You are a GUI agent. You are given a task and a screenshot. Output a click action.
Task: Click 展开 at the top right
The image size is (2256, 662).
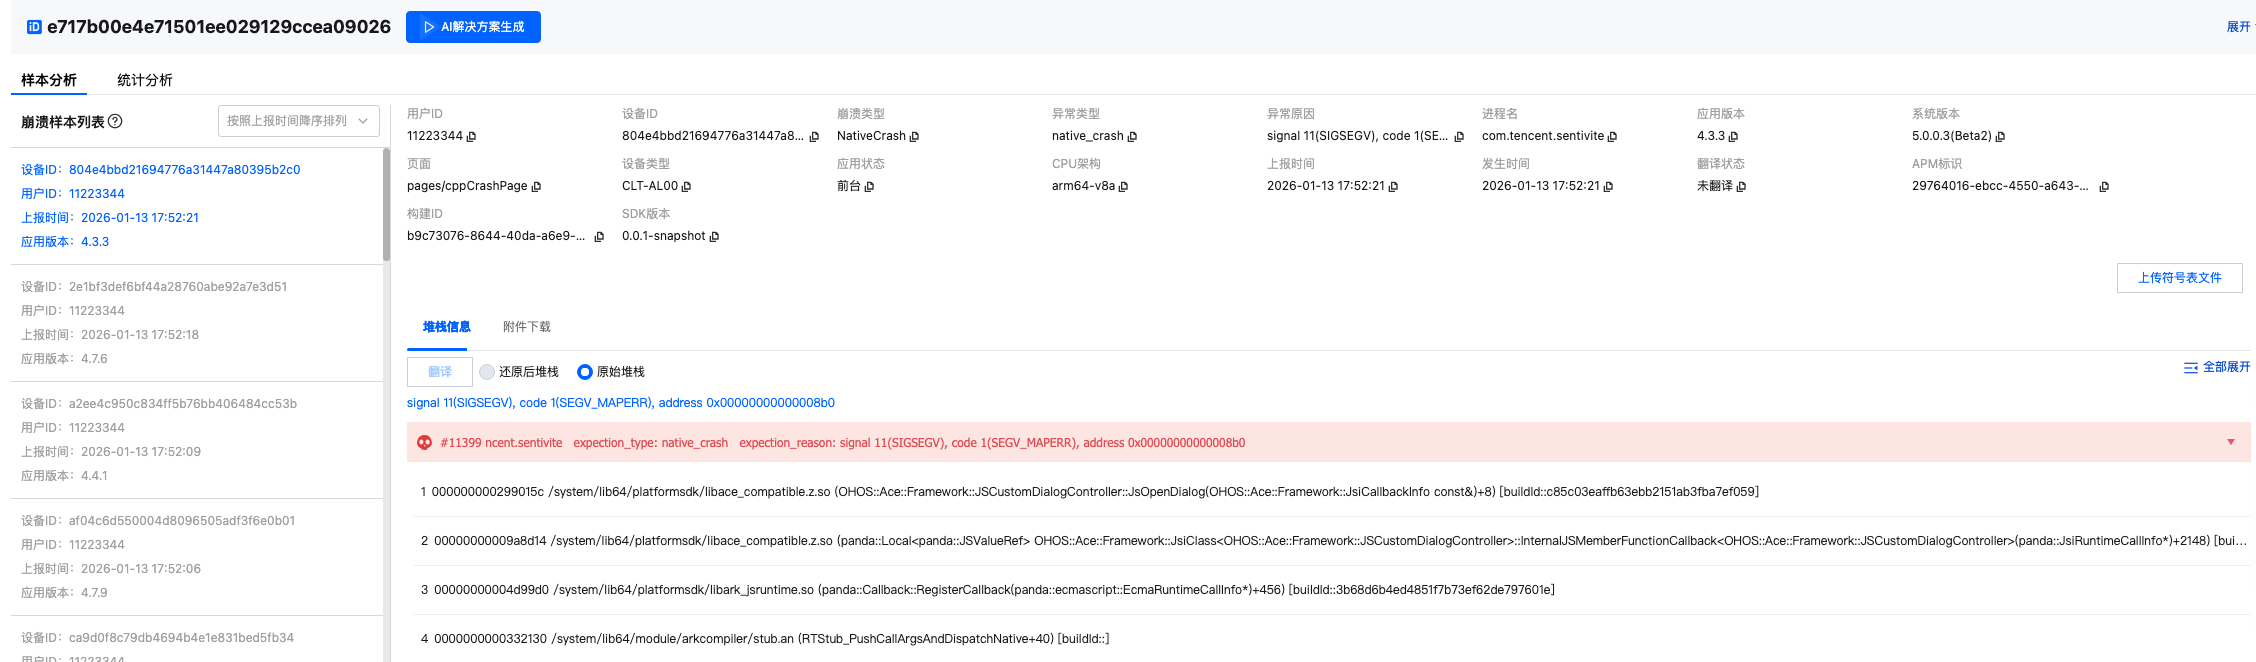coord(2239,27)
